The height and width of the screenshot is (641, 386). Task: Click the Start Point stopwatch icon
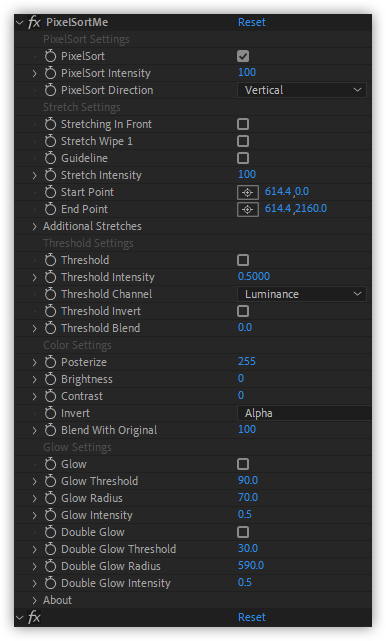[50, 192]
